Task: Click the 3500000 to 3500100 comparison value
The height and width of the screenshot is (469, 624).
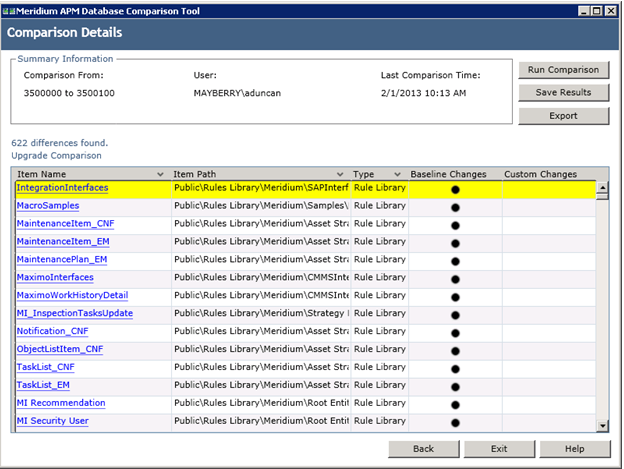Action: tap(69, 93)
